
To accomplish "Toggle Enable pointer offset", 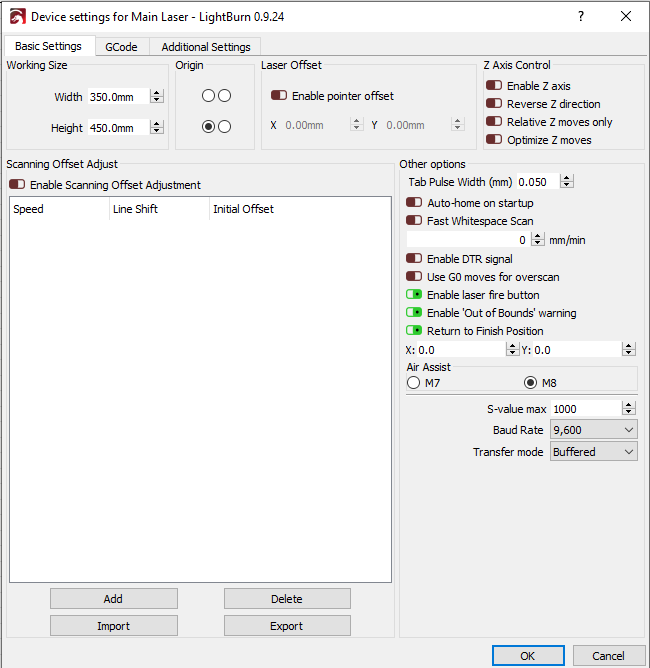I will pyautogui.click(x=279, y=95).
